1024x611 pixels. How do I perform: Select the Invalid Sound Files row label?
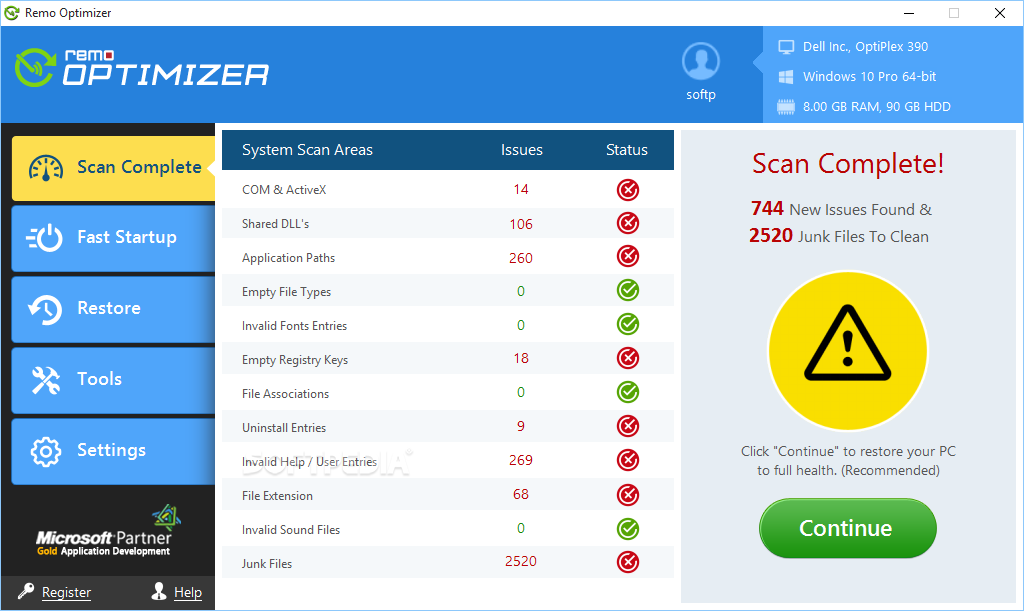tap(291, 529)
